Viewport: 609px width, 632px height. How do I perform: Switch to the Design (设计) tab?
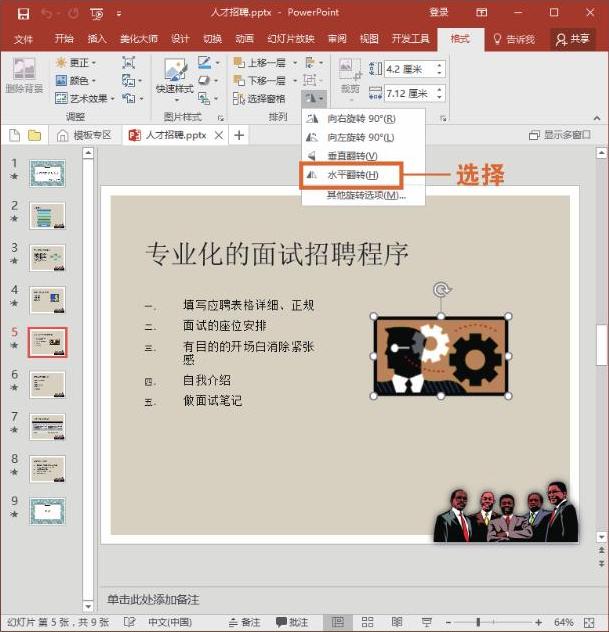pos(180,39)
